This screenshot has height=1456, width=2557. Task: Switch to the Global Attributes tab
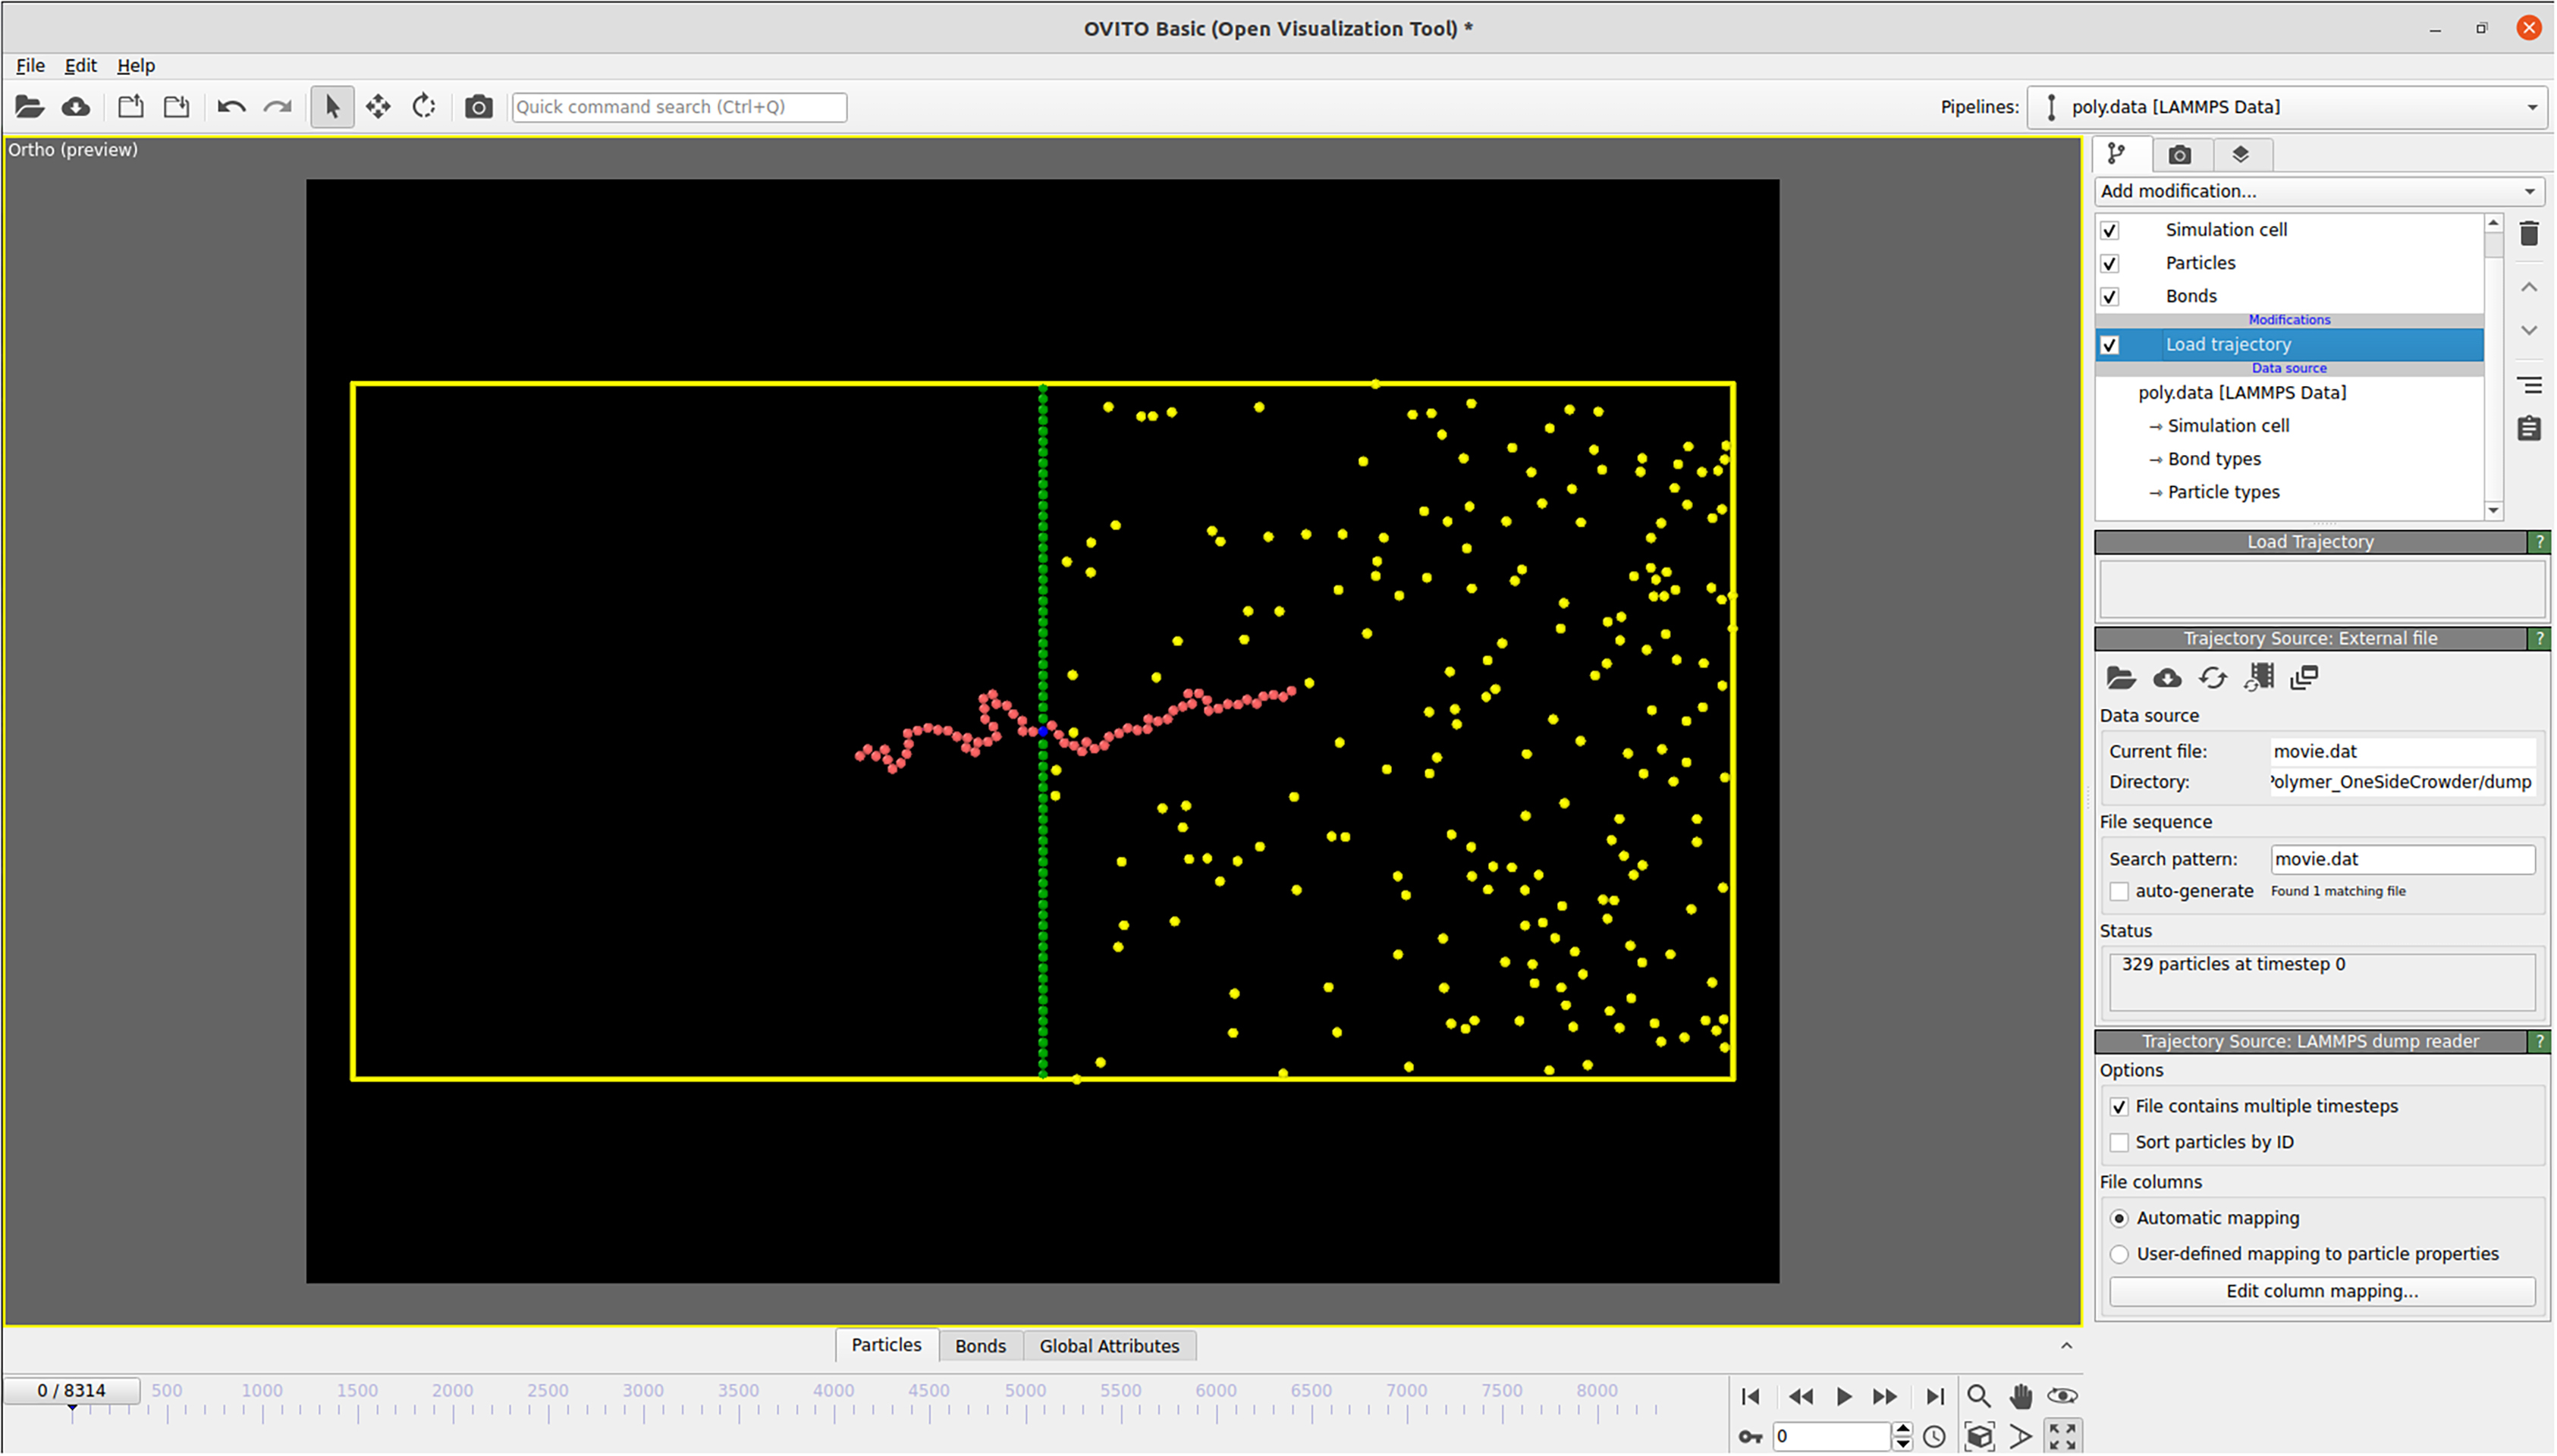point(1108,1346)
